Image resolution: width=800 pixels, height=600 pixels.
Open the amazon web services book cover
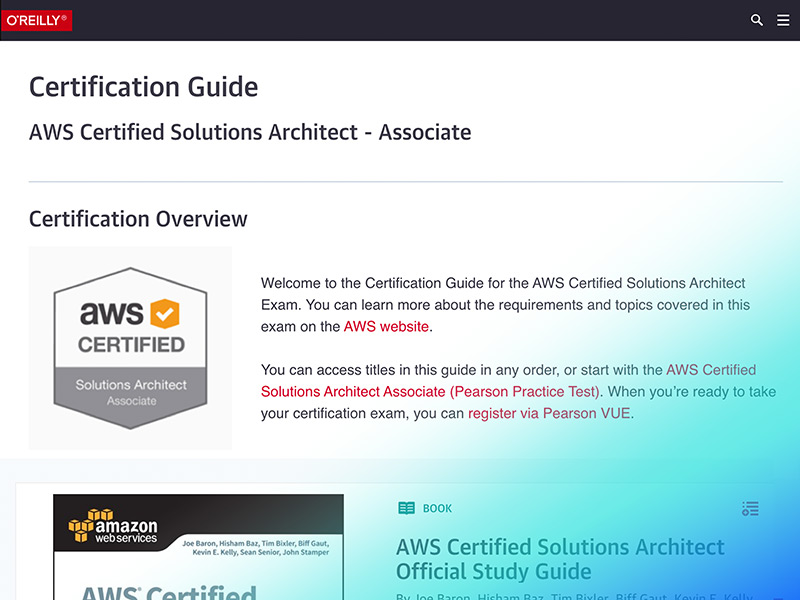[198, 547]
